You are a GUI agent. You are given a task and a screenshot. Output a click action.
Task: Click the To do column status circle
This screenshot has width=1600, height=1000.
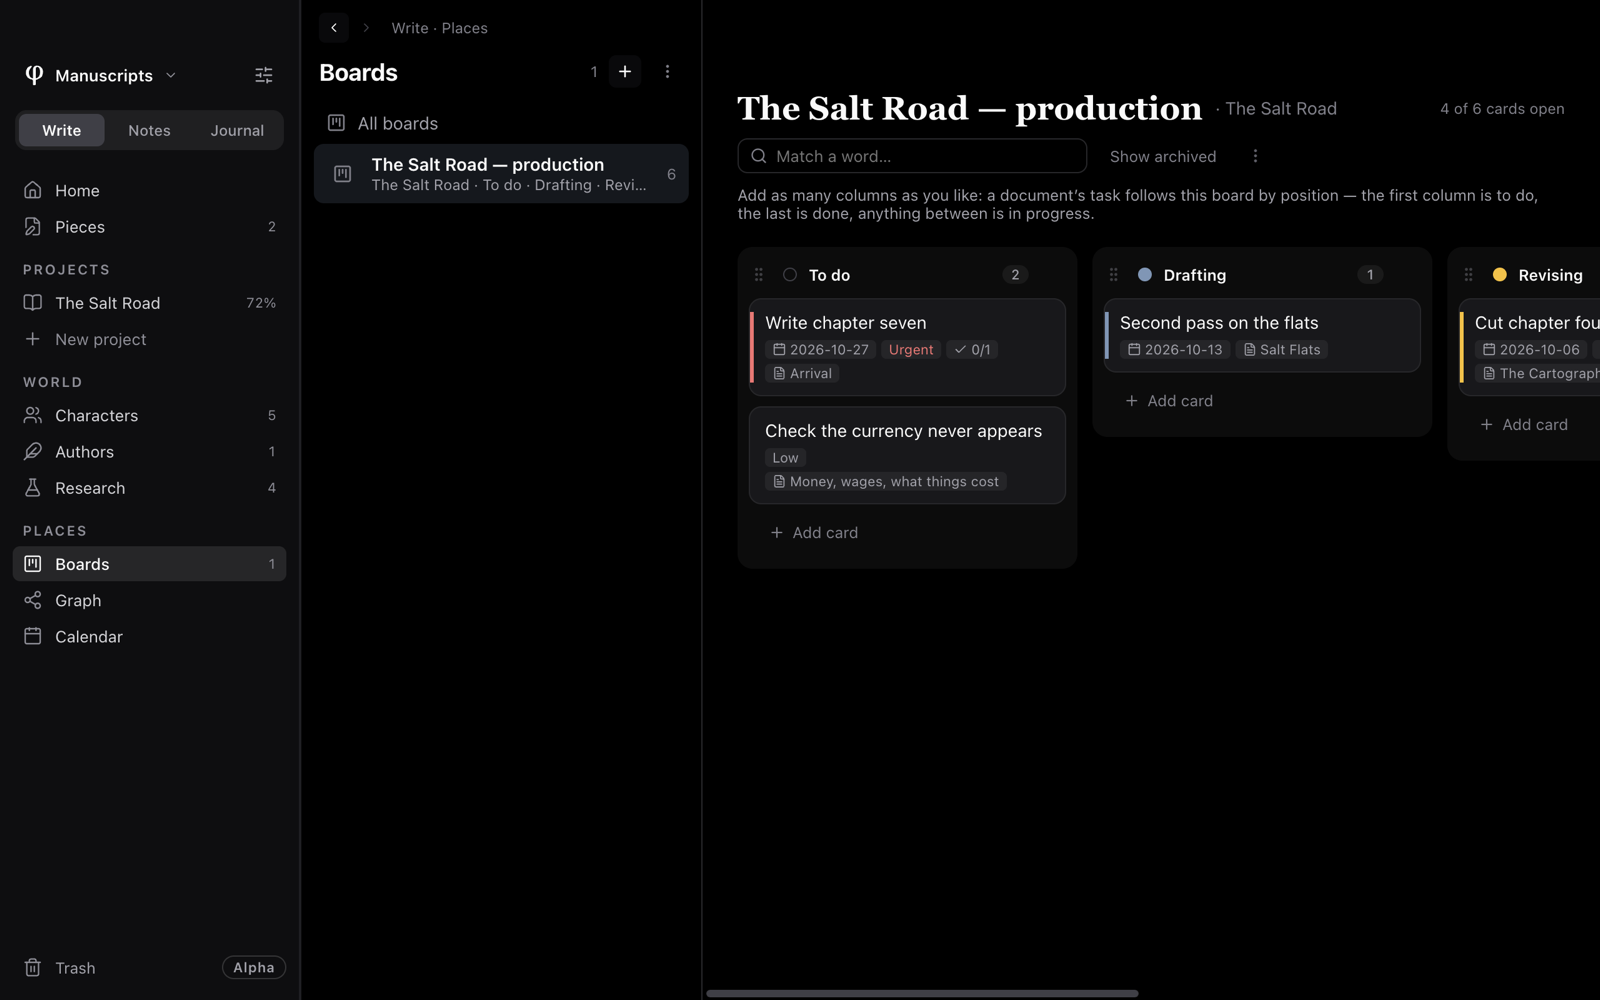pos(790,275)
